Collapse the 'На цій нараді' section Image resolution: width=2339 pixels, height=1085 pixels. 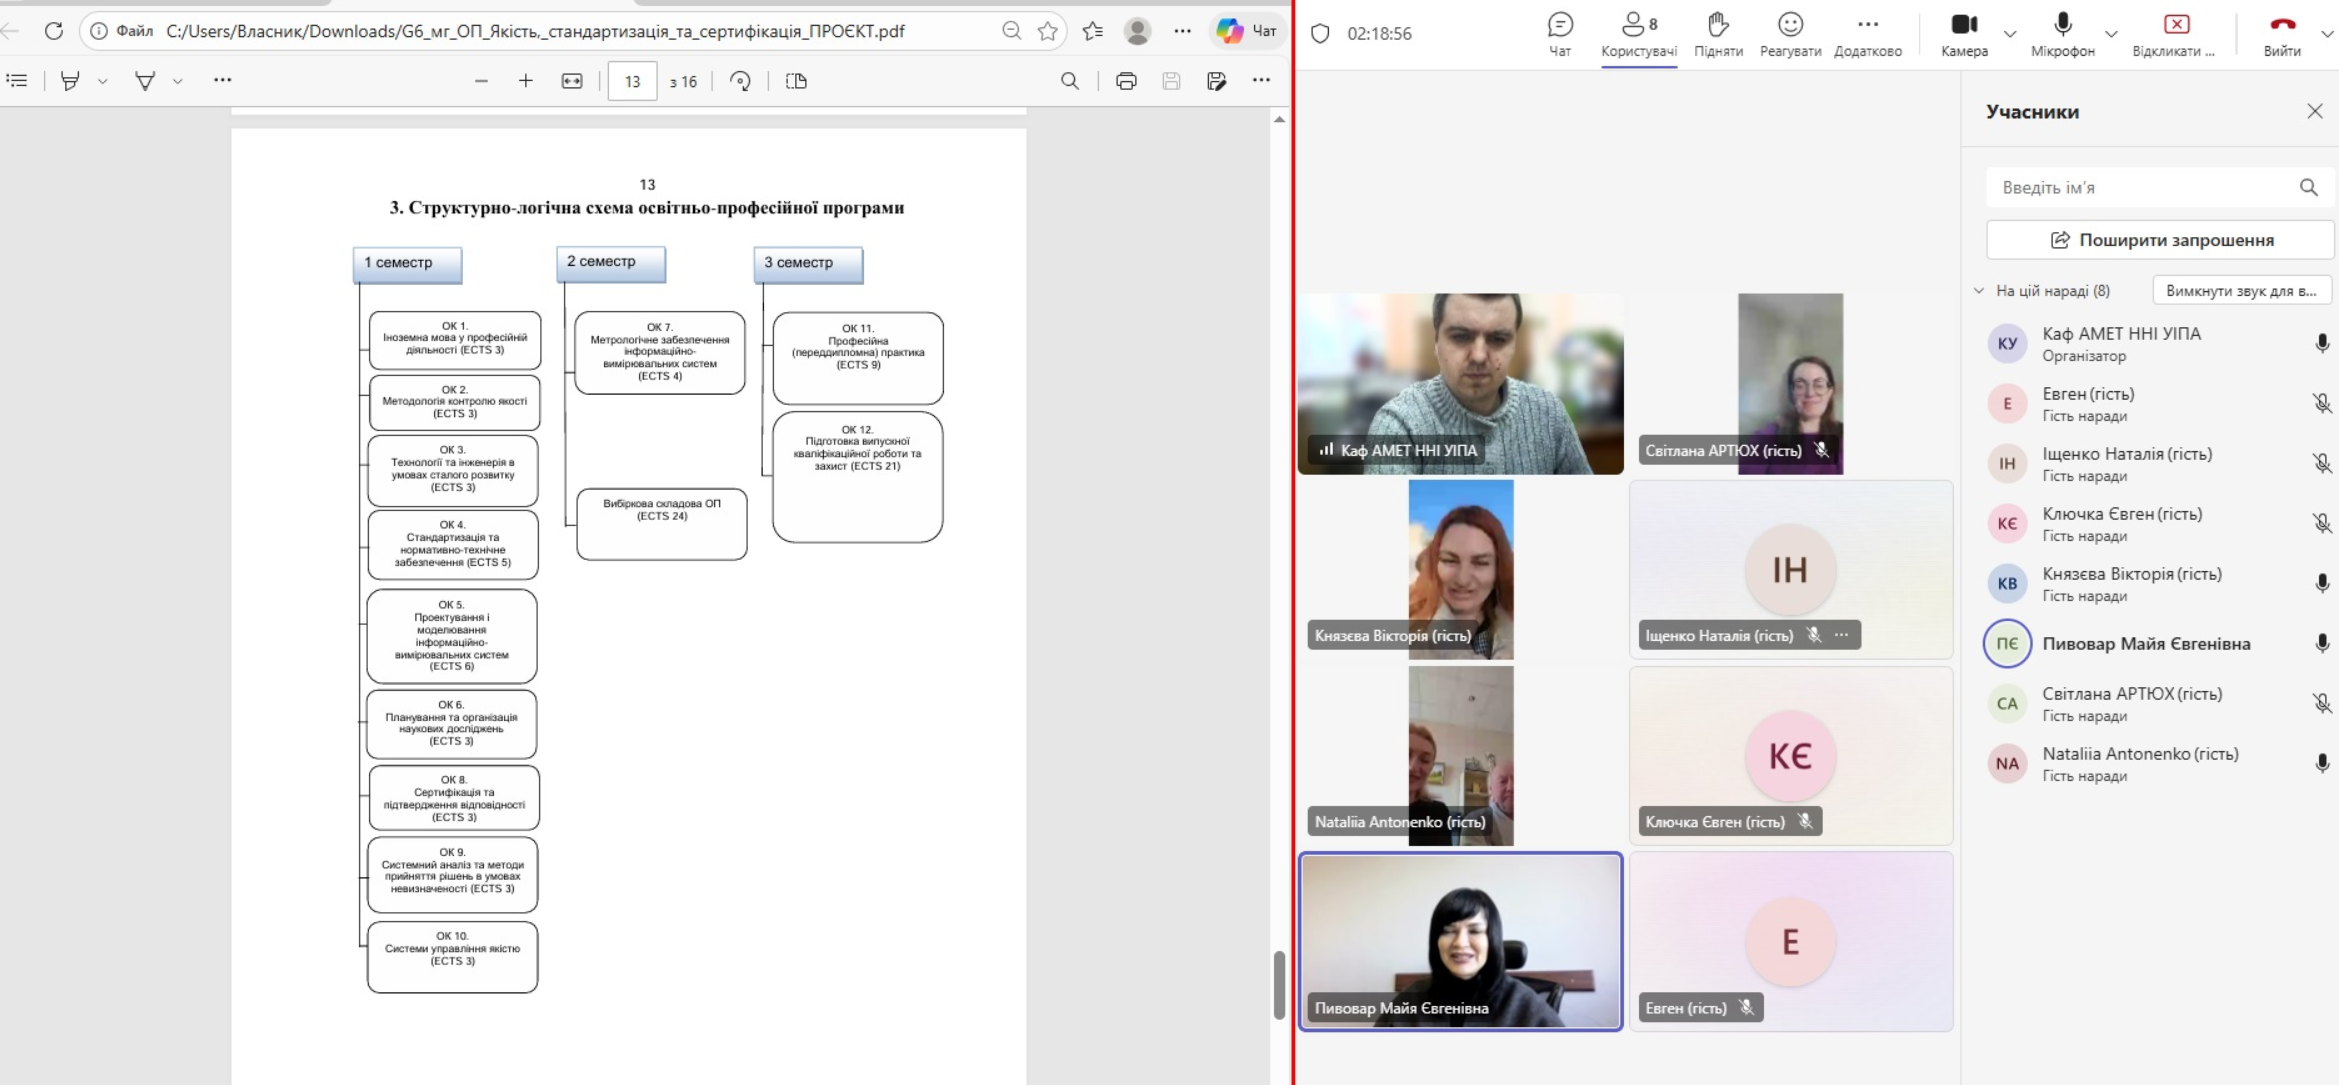[1979, 291]
